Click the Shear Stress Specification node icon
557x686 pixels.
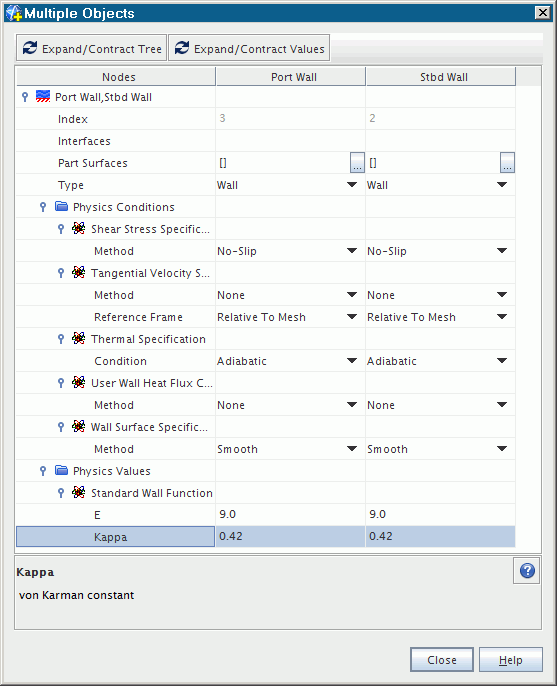[x=79, y=228]
